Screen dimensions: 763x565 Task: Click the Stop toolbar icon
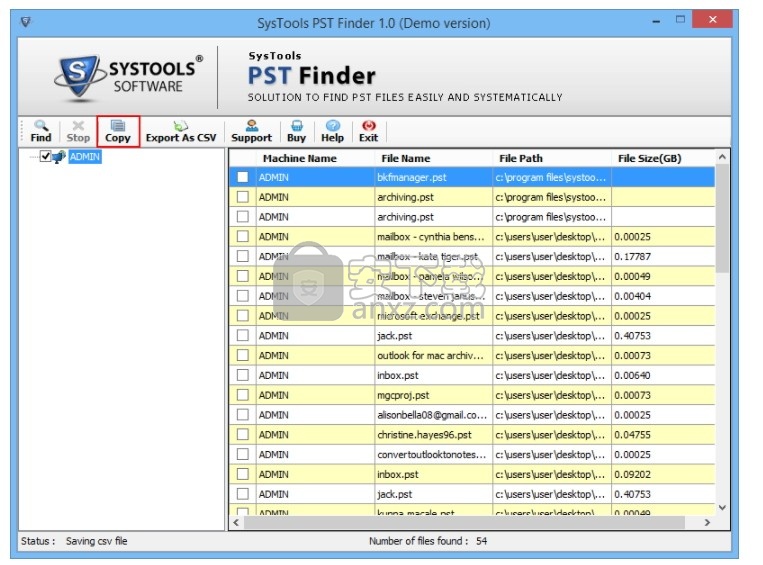click(78, 131)
